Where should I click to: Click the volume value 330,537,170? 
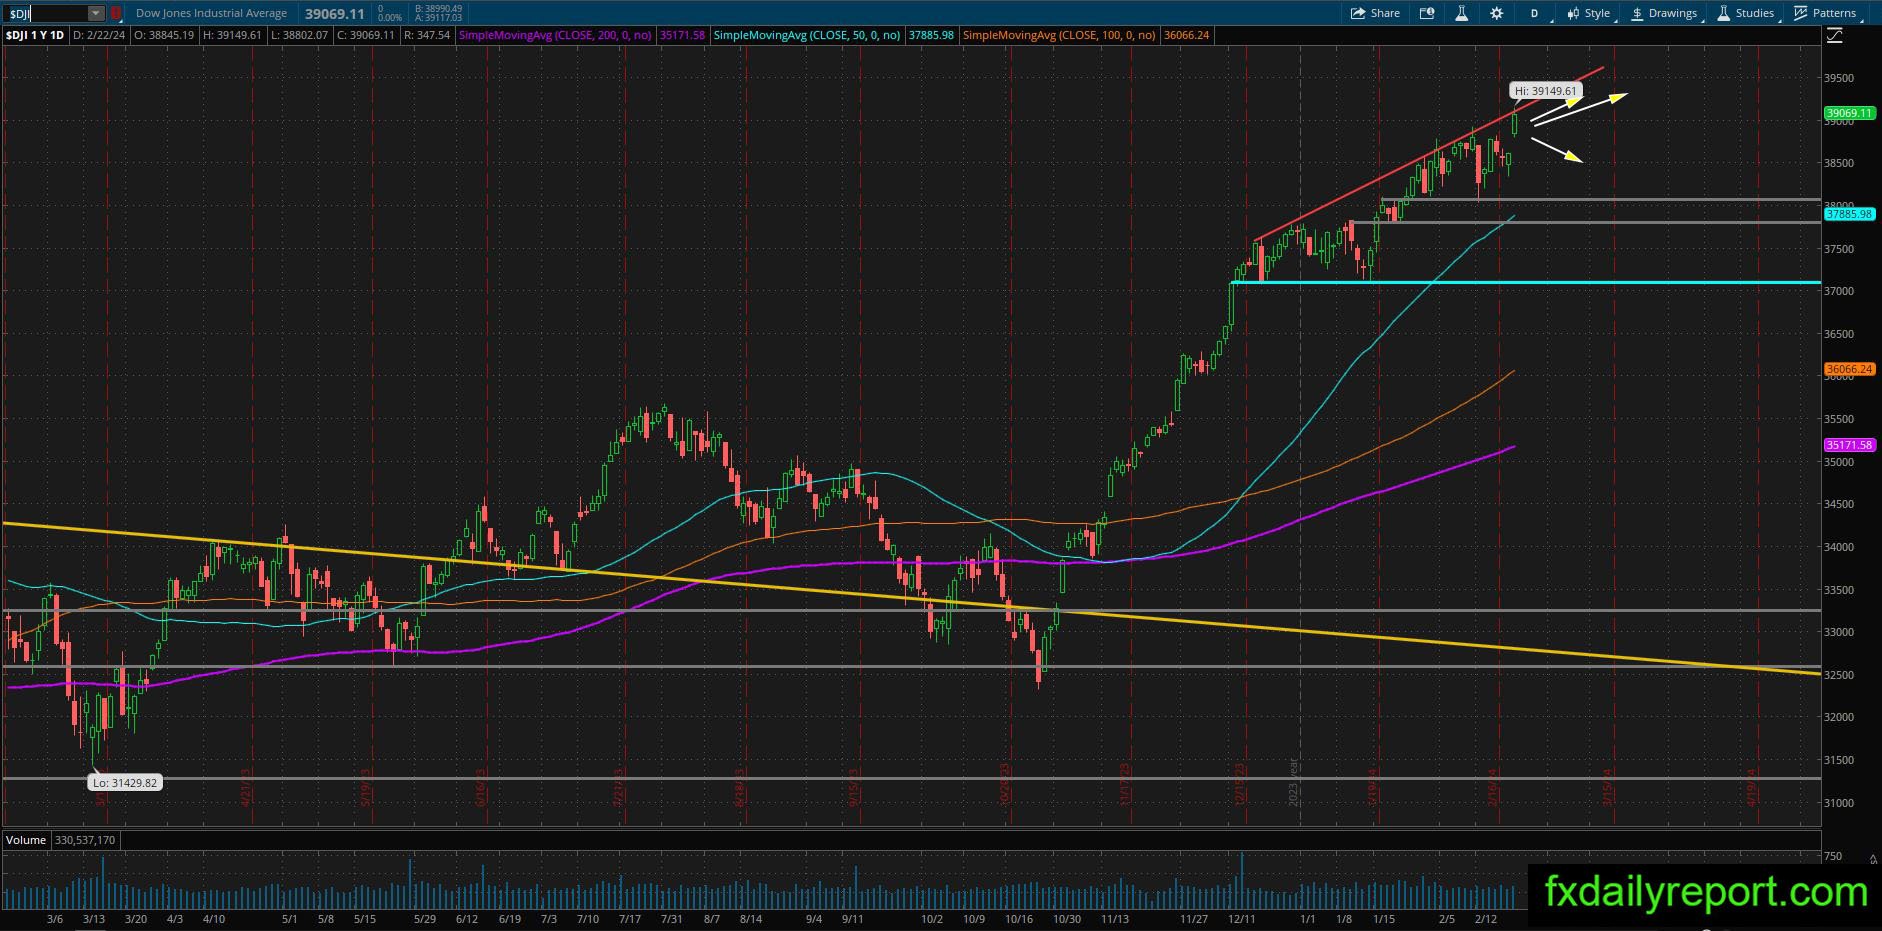tap(85, 840)
